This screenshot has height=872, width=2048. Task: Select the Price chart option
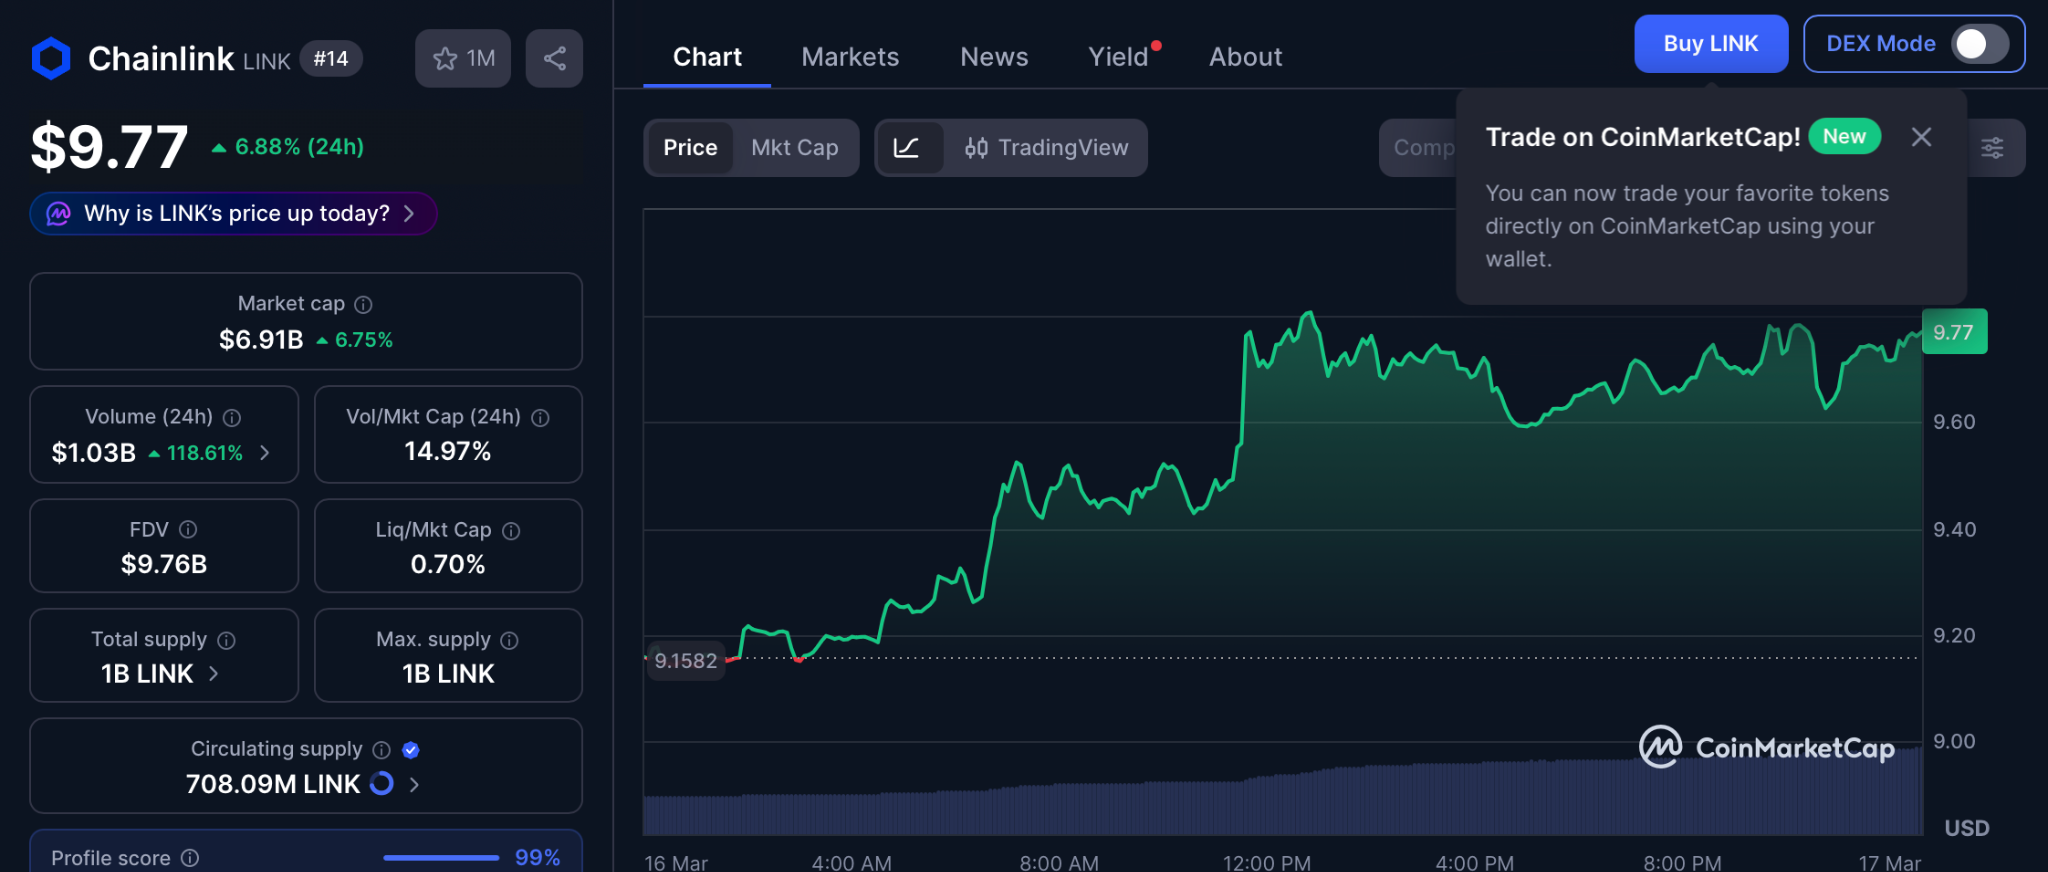[x=690, y=148]
